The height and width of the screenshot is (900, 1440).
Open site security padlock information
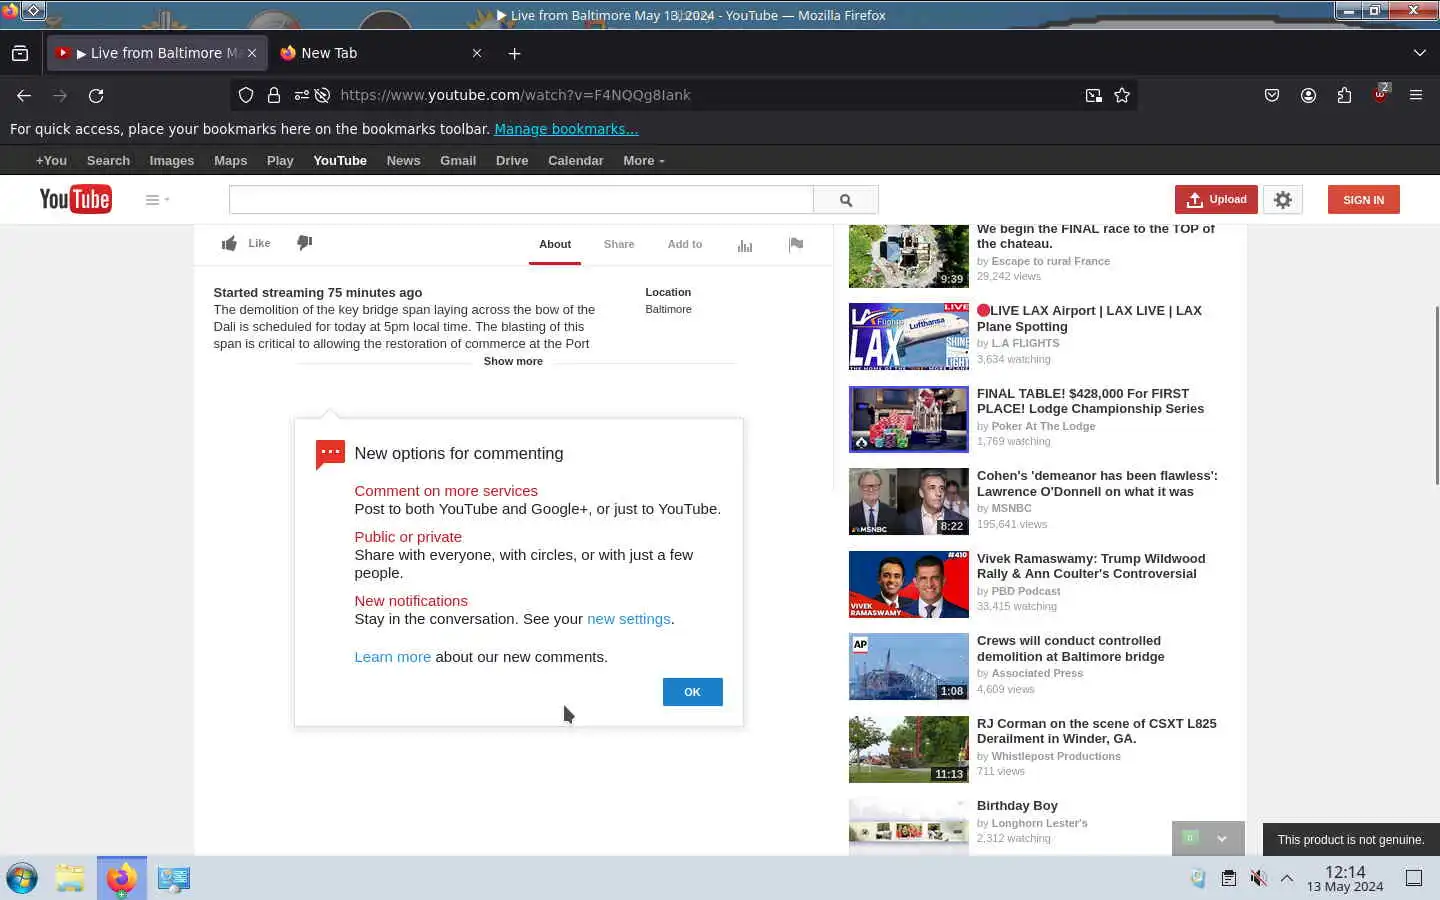[273, 95]
